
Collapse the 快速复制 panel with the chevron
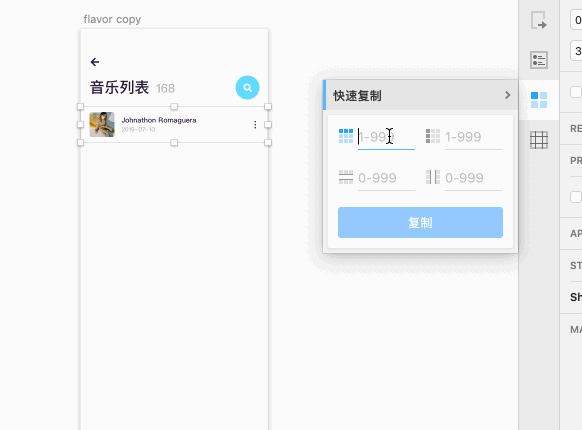507,95
